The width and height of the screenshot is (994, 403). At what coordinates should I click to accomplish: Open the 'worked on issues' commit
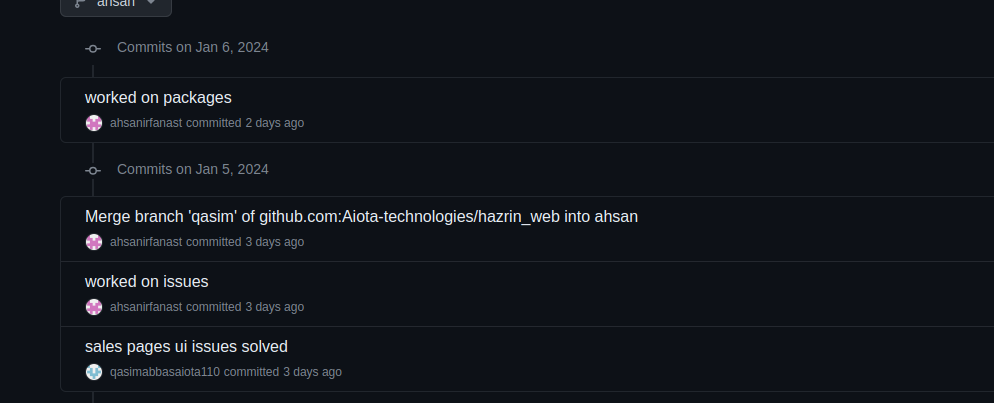click(146, 282)
